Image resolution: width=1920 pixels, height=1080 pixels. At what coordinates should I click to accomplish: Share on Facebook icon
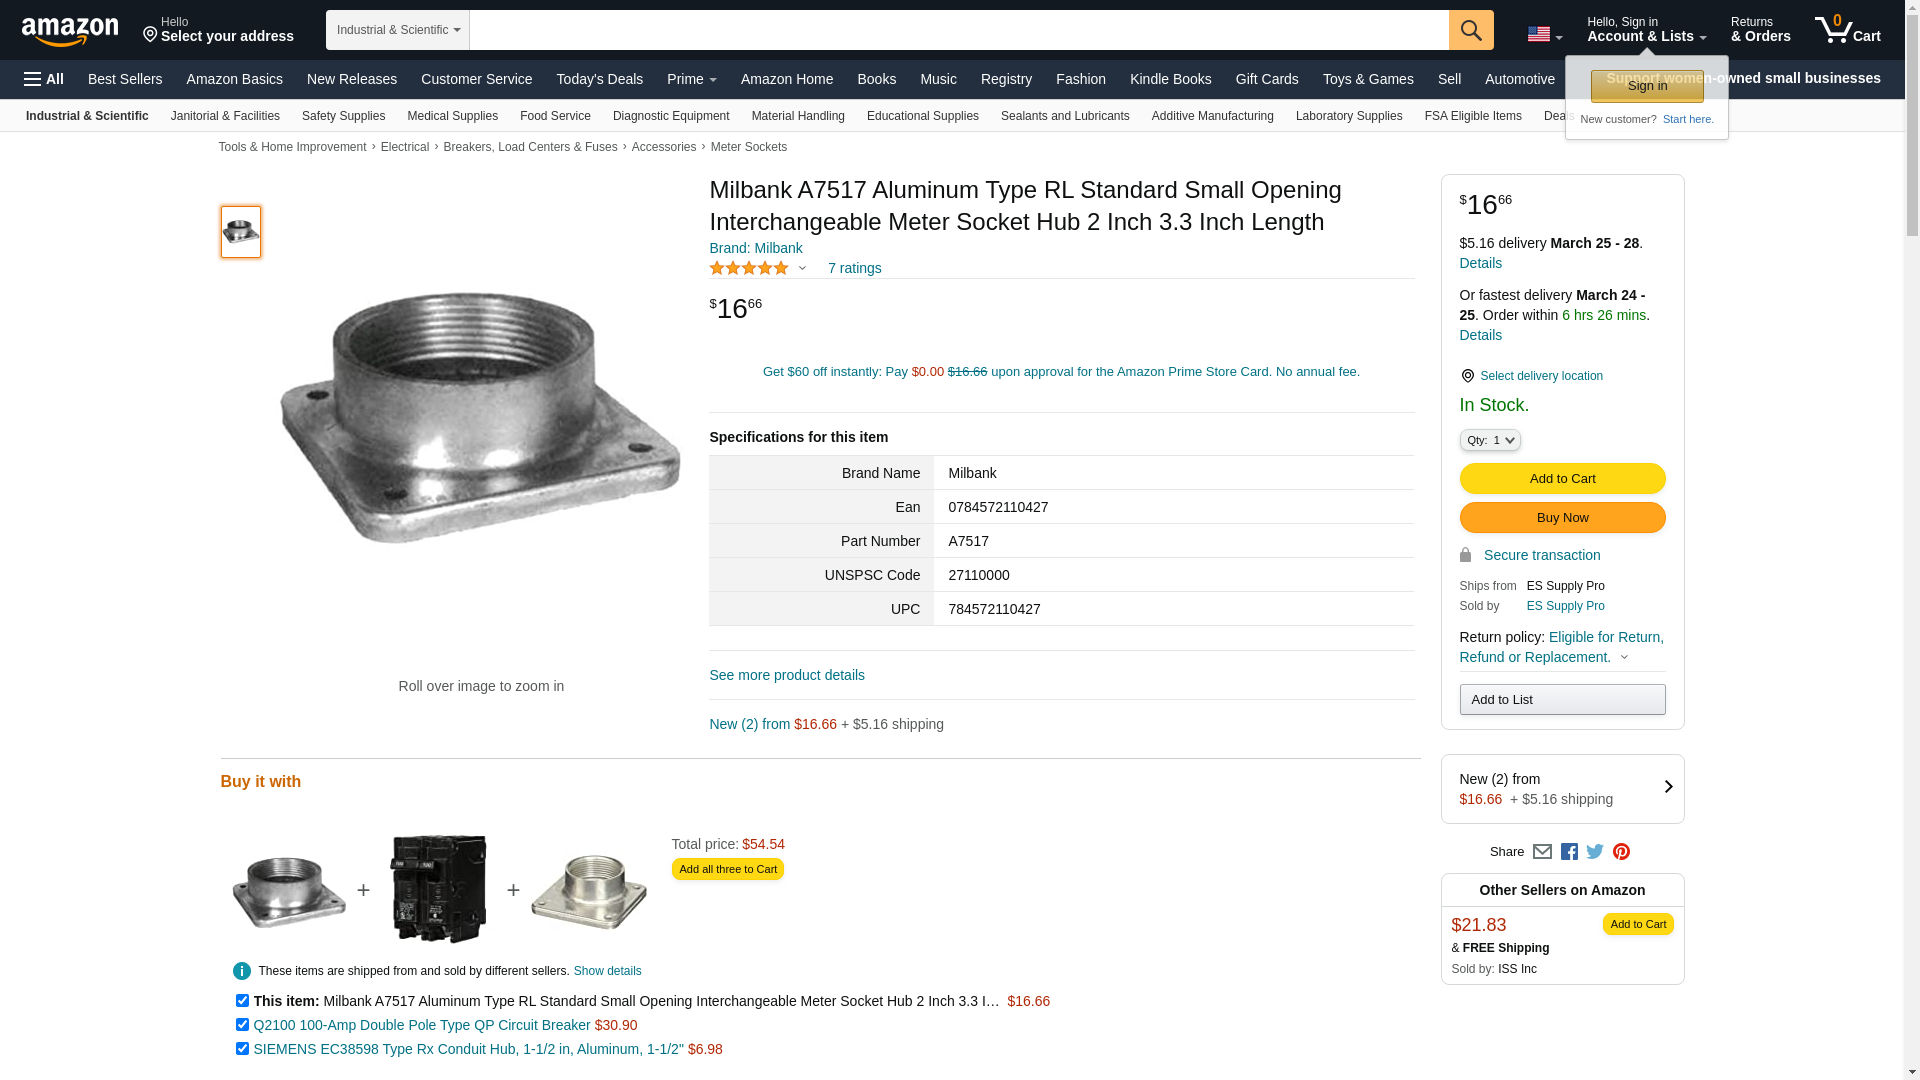(1569, 852)
